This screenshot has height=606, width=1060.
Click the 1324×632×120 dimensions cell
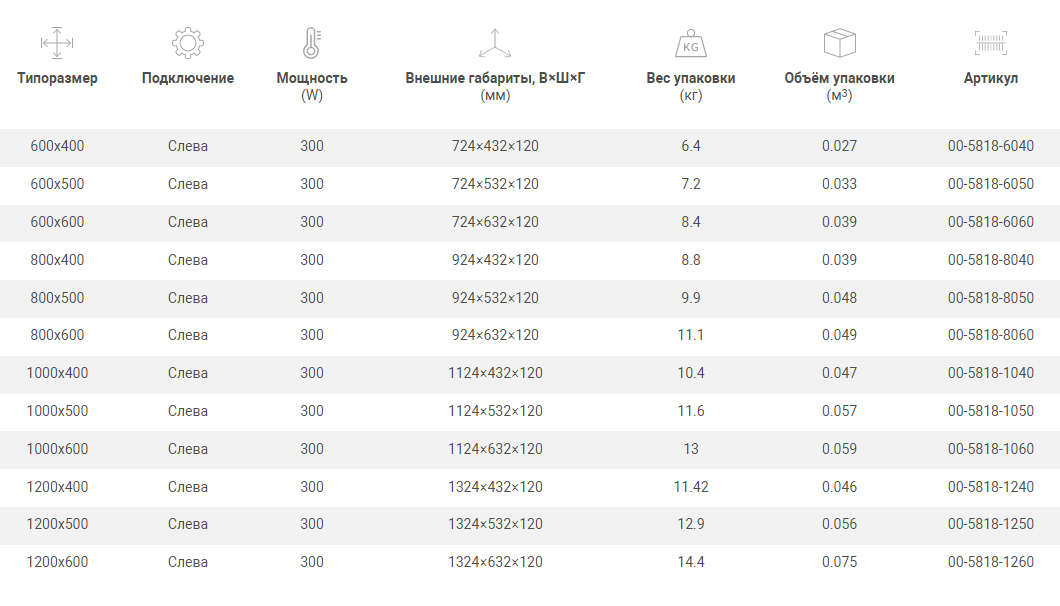[x=495, y=562]
